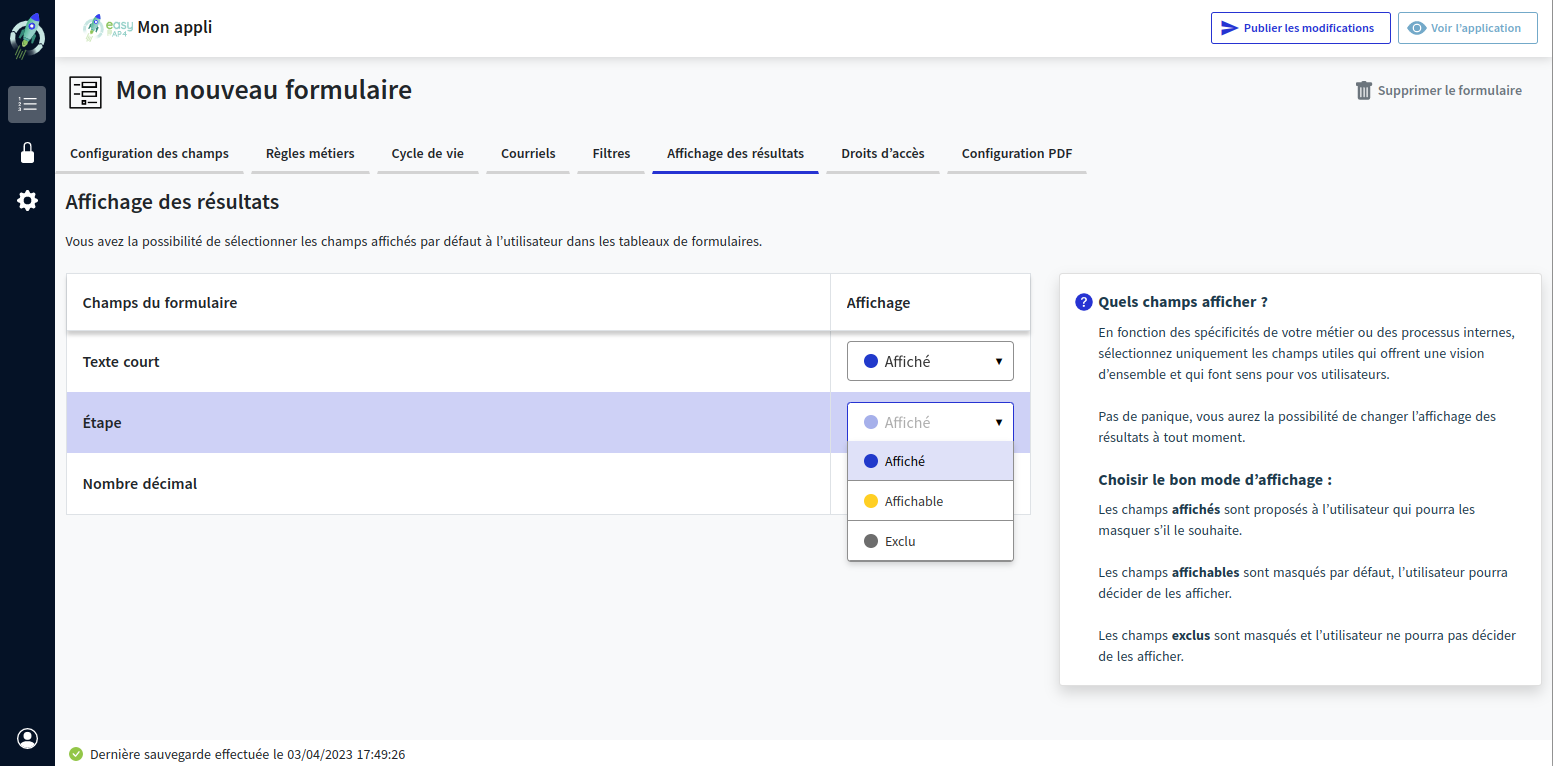The image size is (1553, 766).
Task: Go to the Droits d'accès tab
Action: pyautogui.click(x=882, y=154)
